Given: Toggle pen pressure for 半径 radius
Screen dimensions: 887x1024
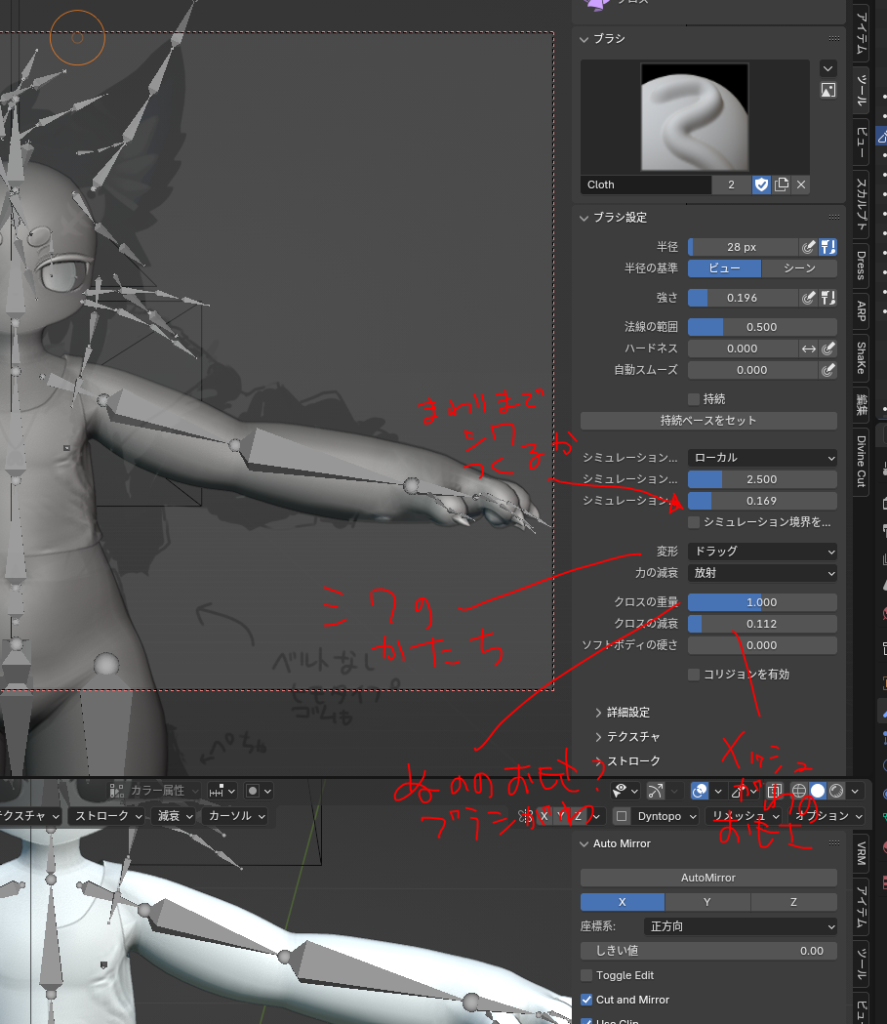Looking at the screenshot, I should (x=809, y=247).
